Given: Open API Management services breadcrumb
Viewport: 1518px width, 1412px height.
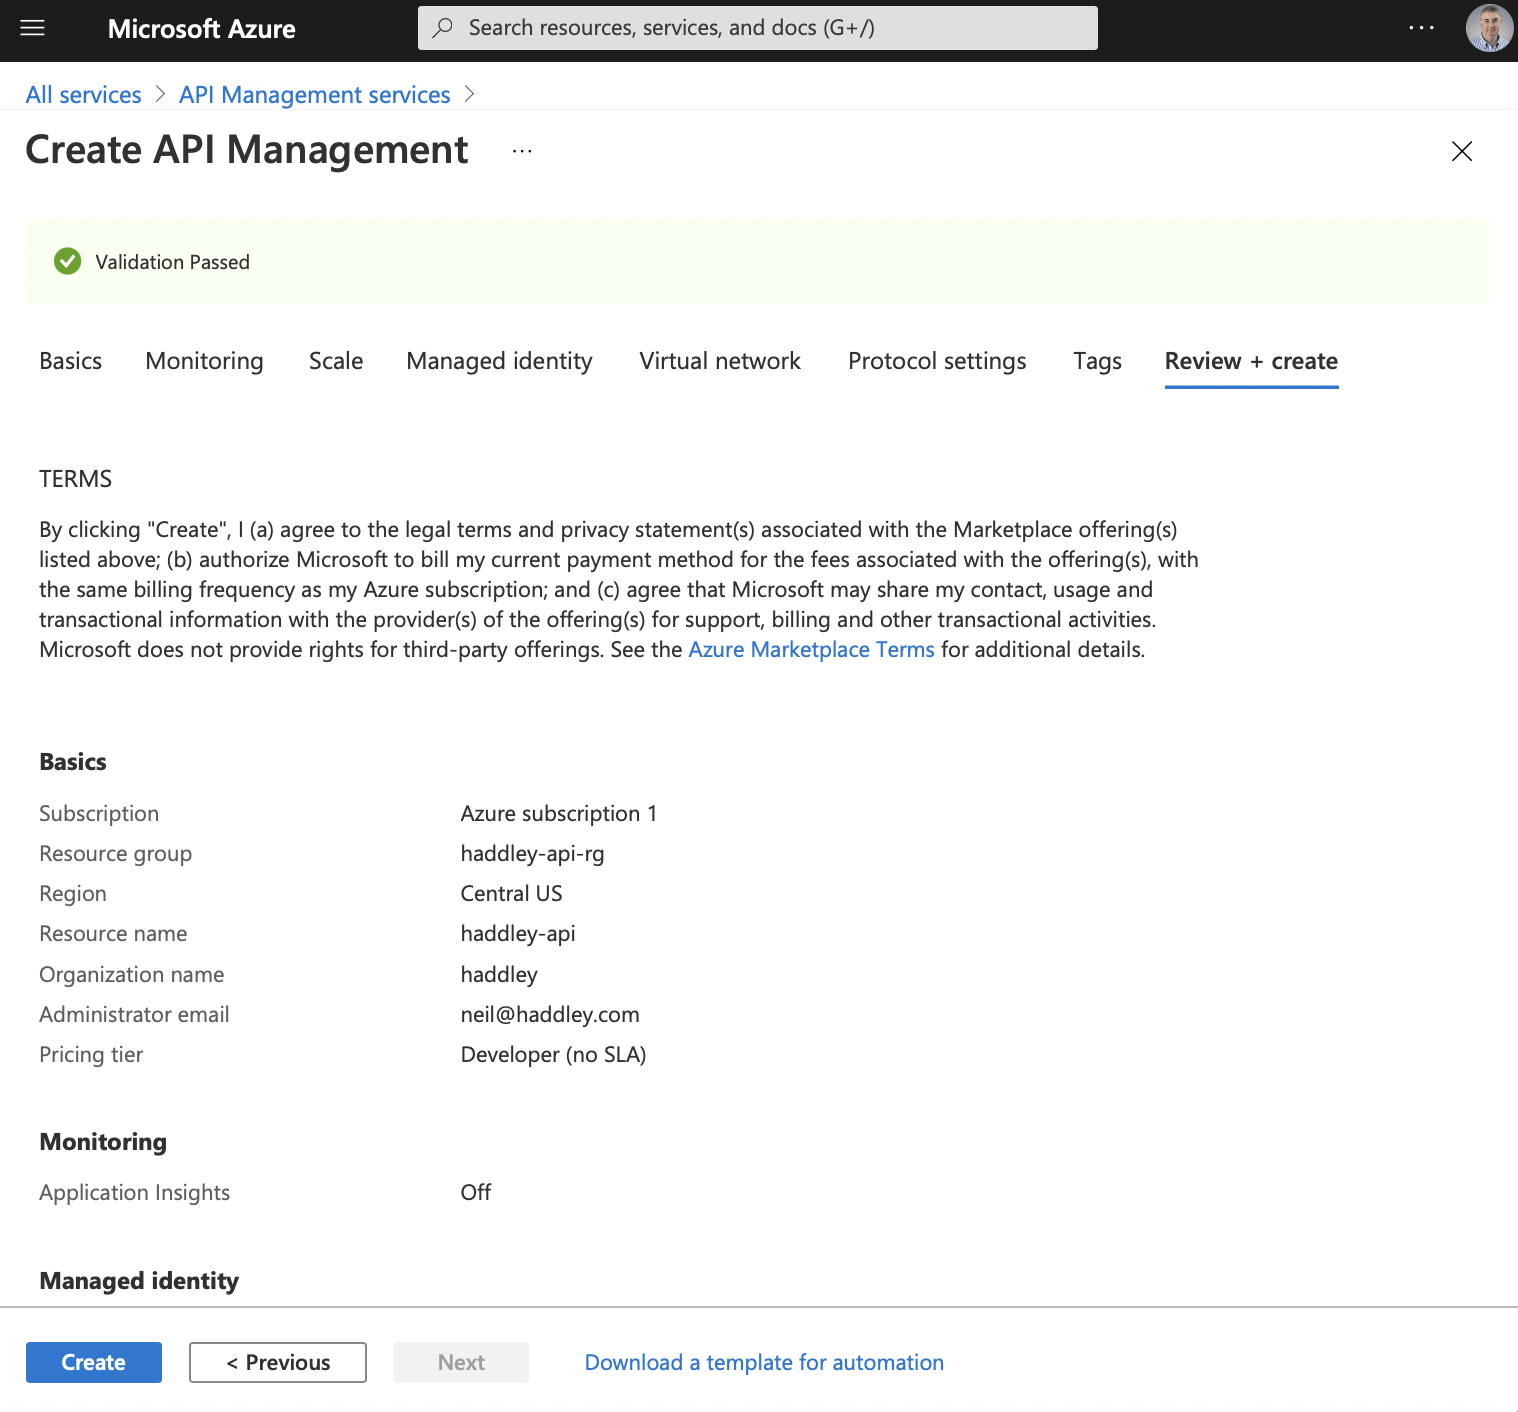Looking at the screenshot, I should click(x=314, y=95).
